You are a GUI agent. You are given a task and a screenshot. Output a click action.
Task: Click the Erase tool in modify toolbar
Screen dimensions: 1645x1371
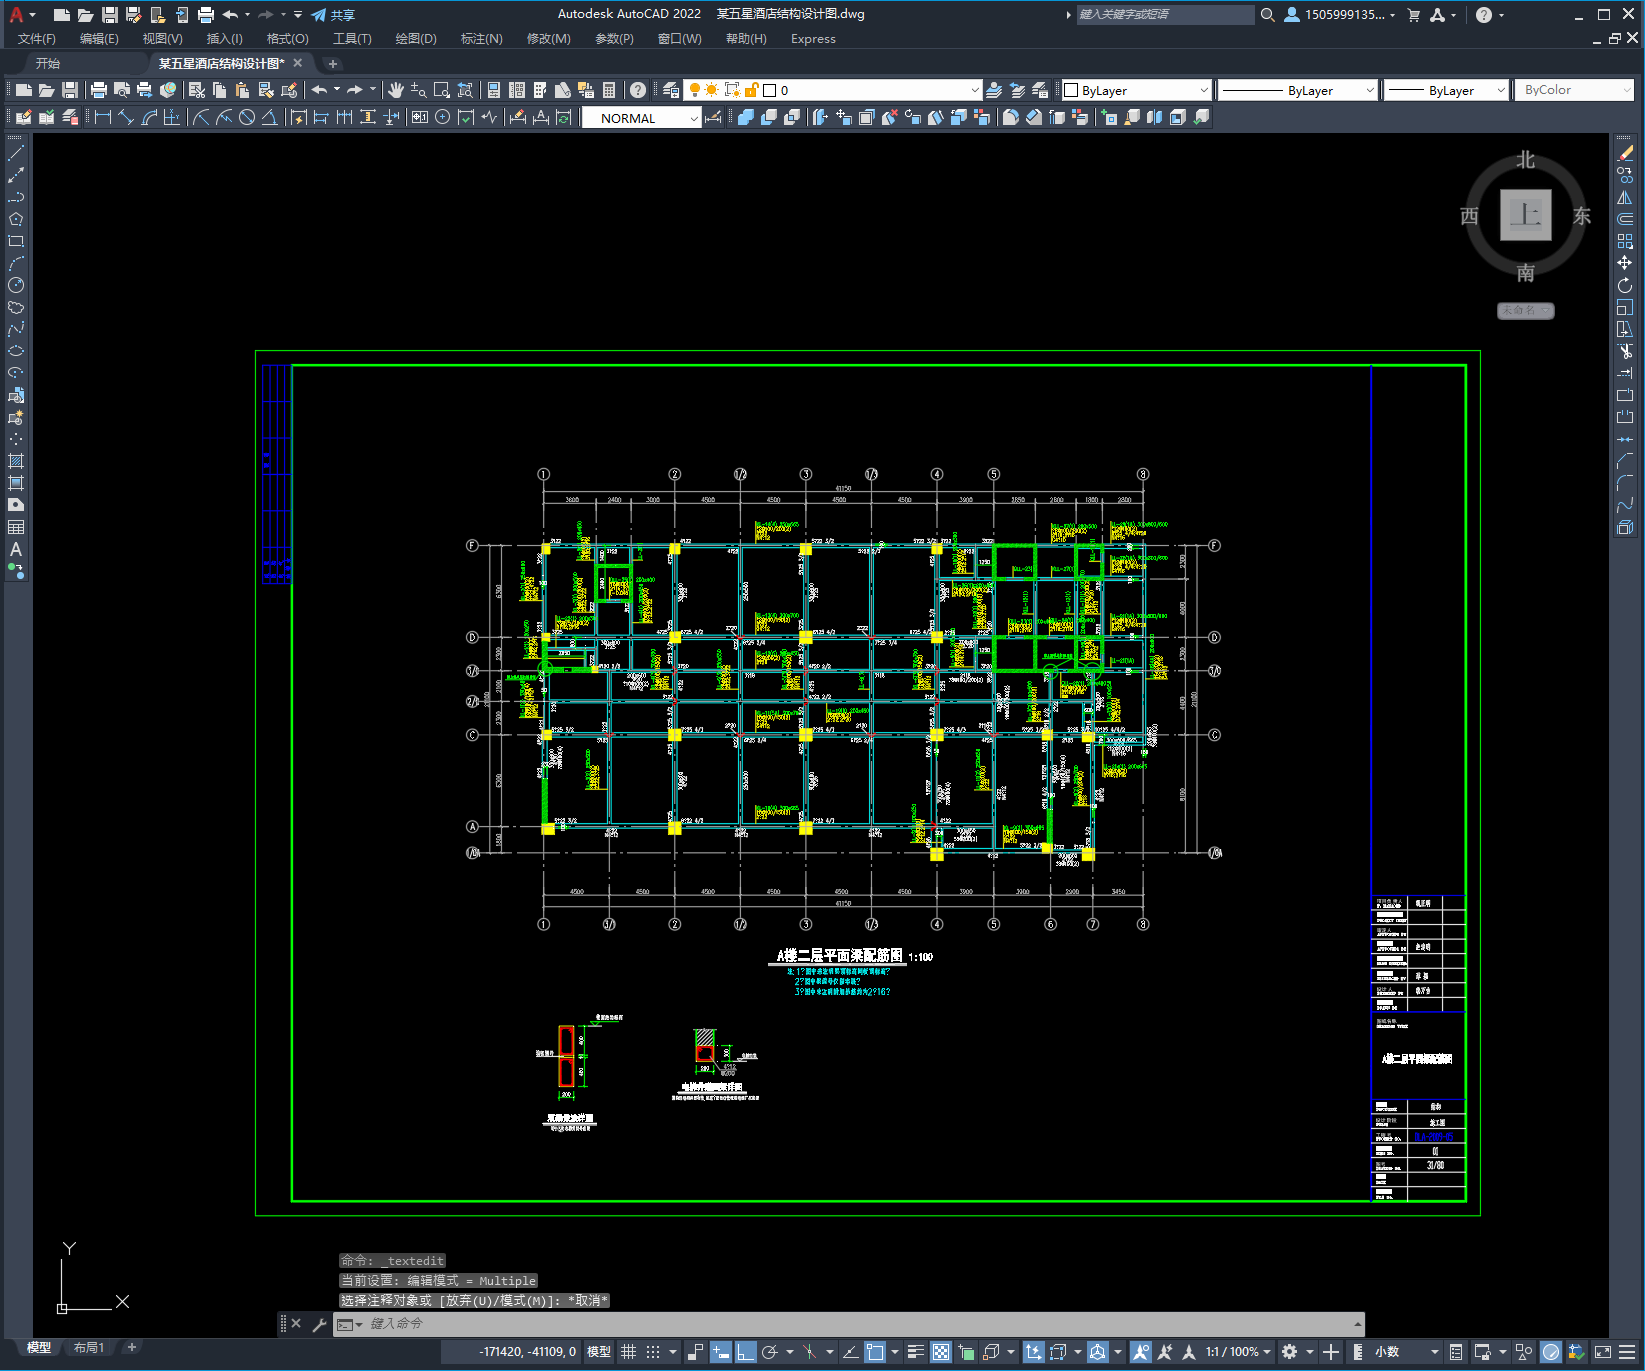(x=1625, y=153)
